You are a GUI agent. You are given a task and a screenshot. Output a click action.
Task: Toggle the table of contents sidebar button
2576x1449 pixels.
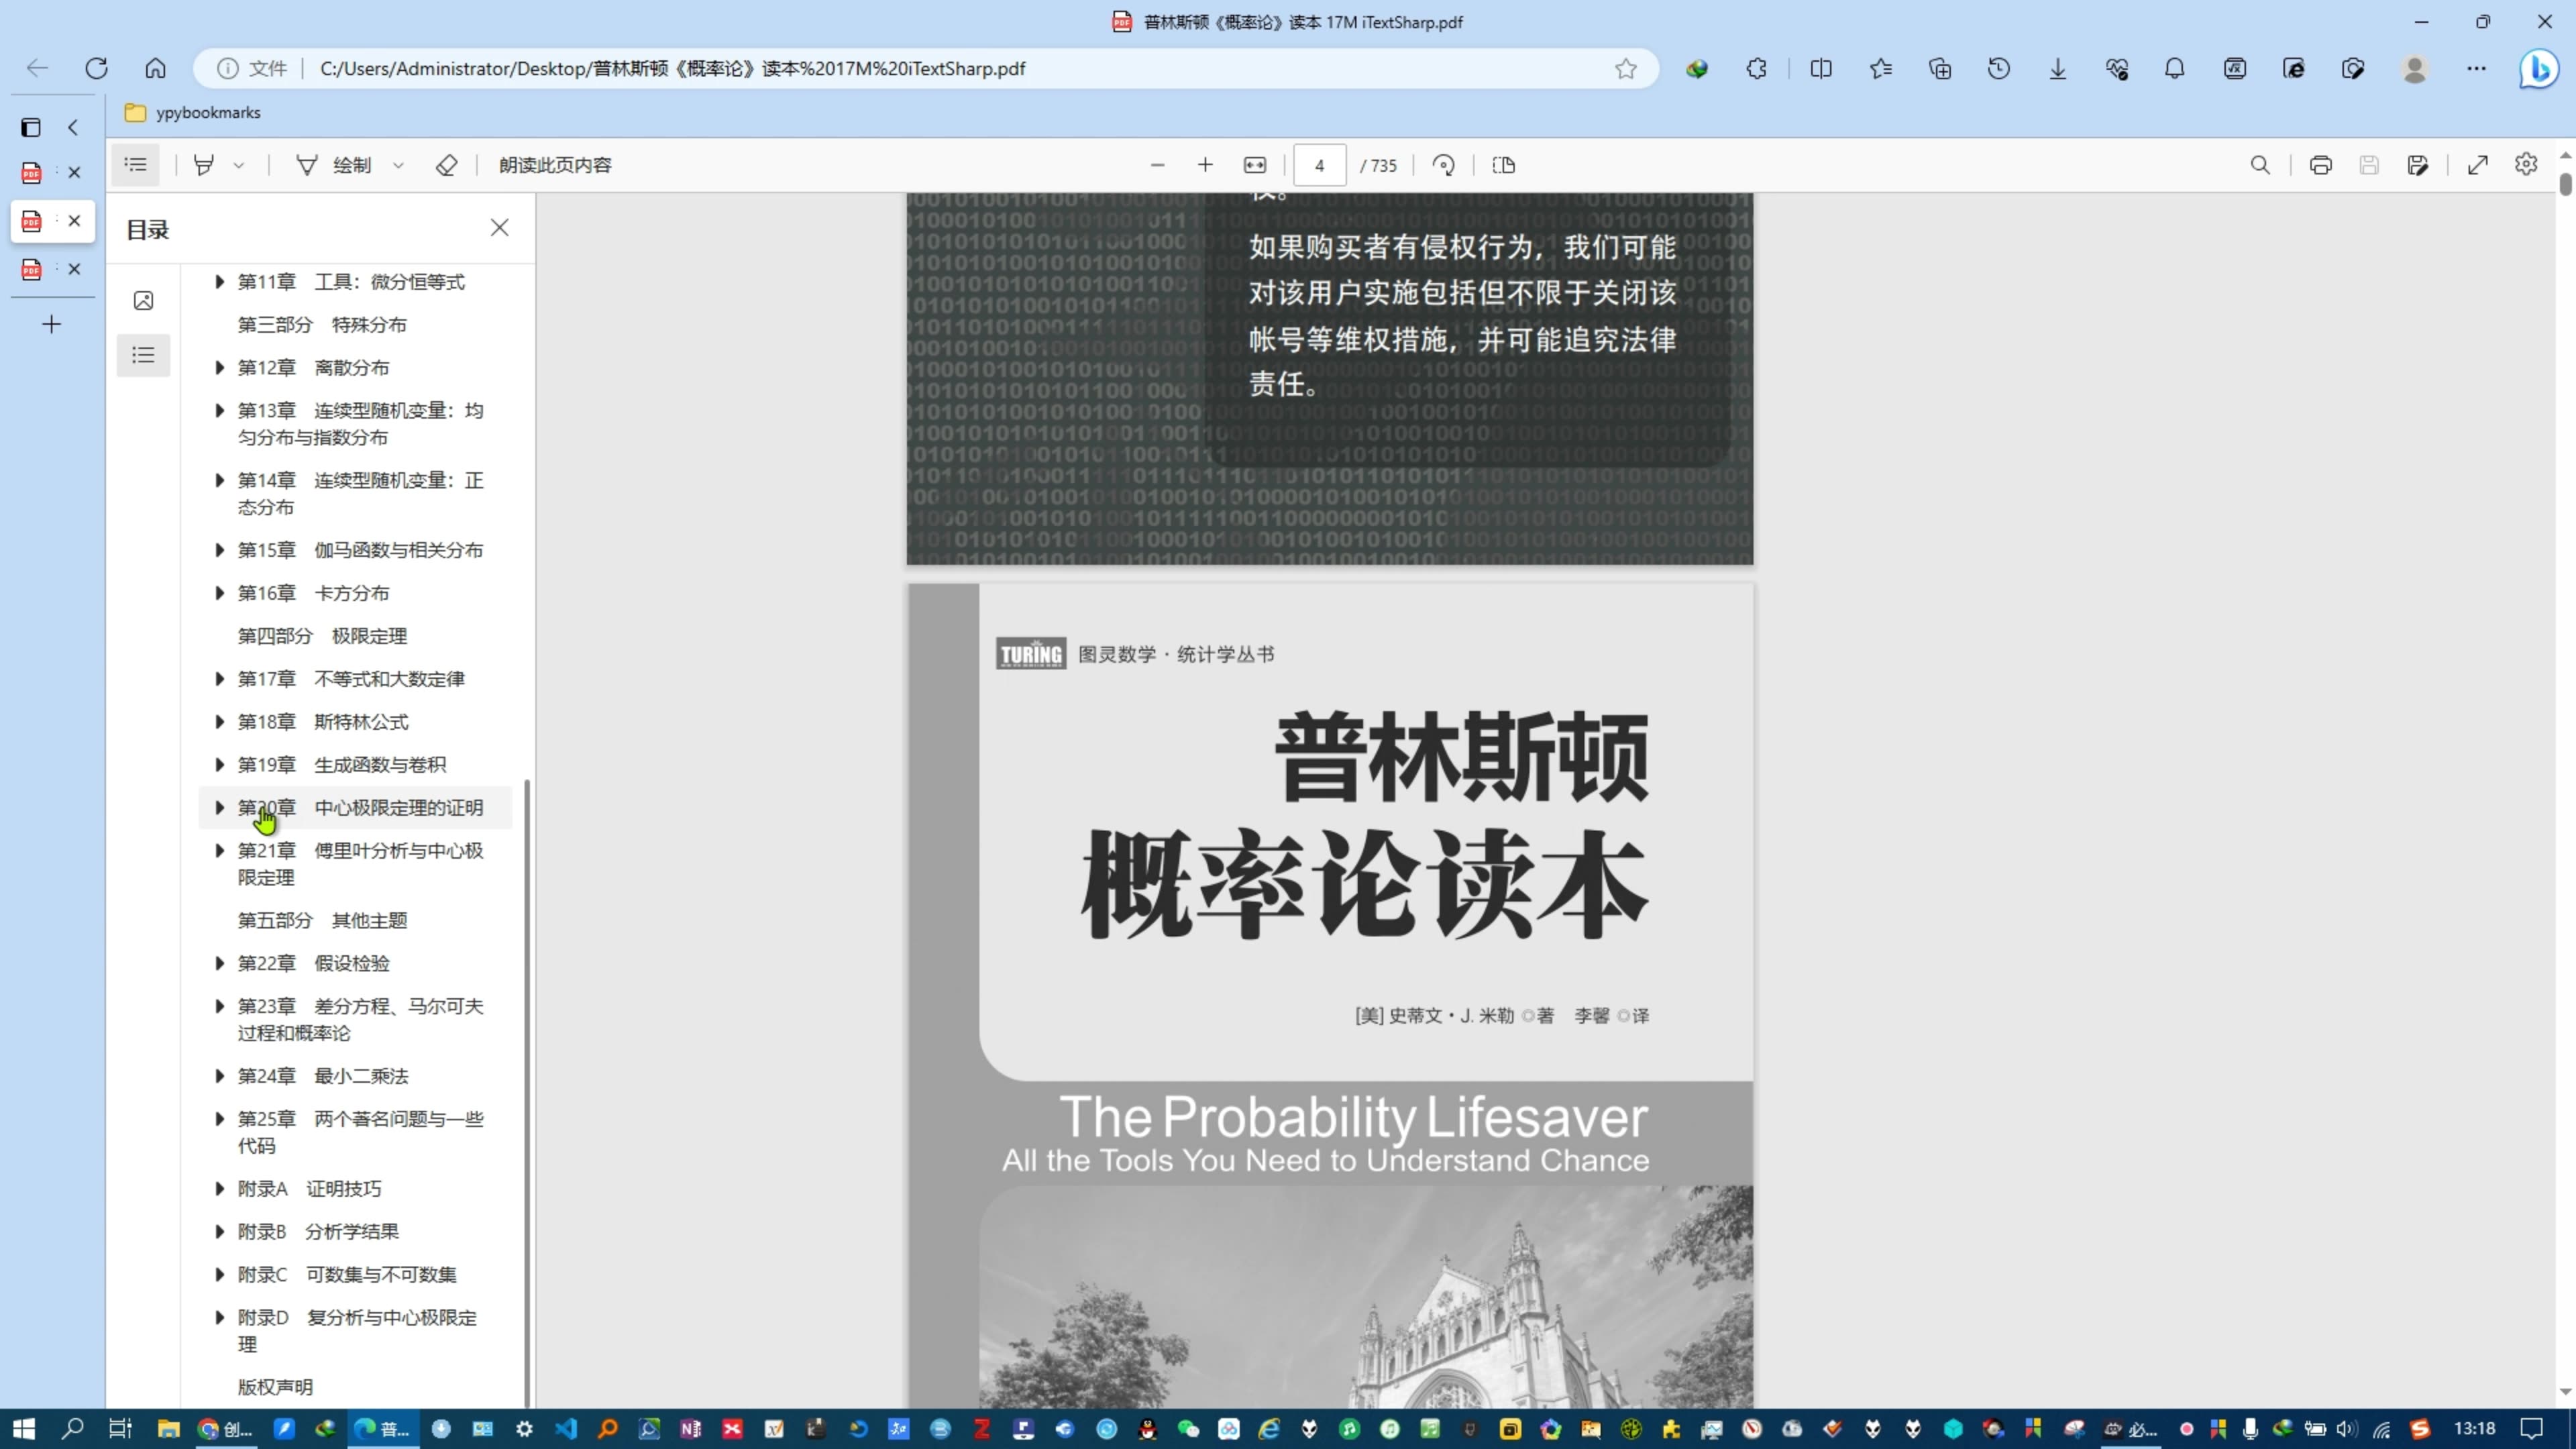click(136, 165)
